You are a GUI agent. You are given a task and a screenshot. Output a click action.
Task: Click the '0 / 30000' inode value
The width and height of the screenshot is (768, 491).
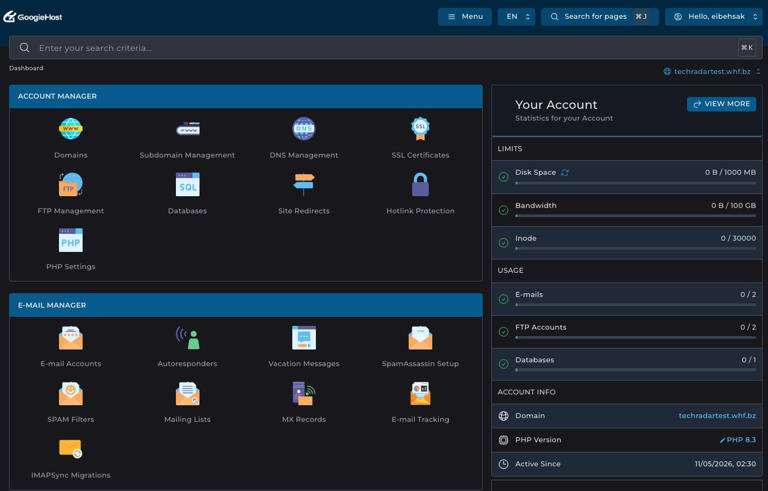pos(738,238)
